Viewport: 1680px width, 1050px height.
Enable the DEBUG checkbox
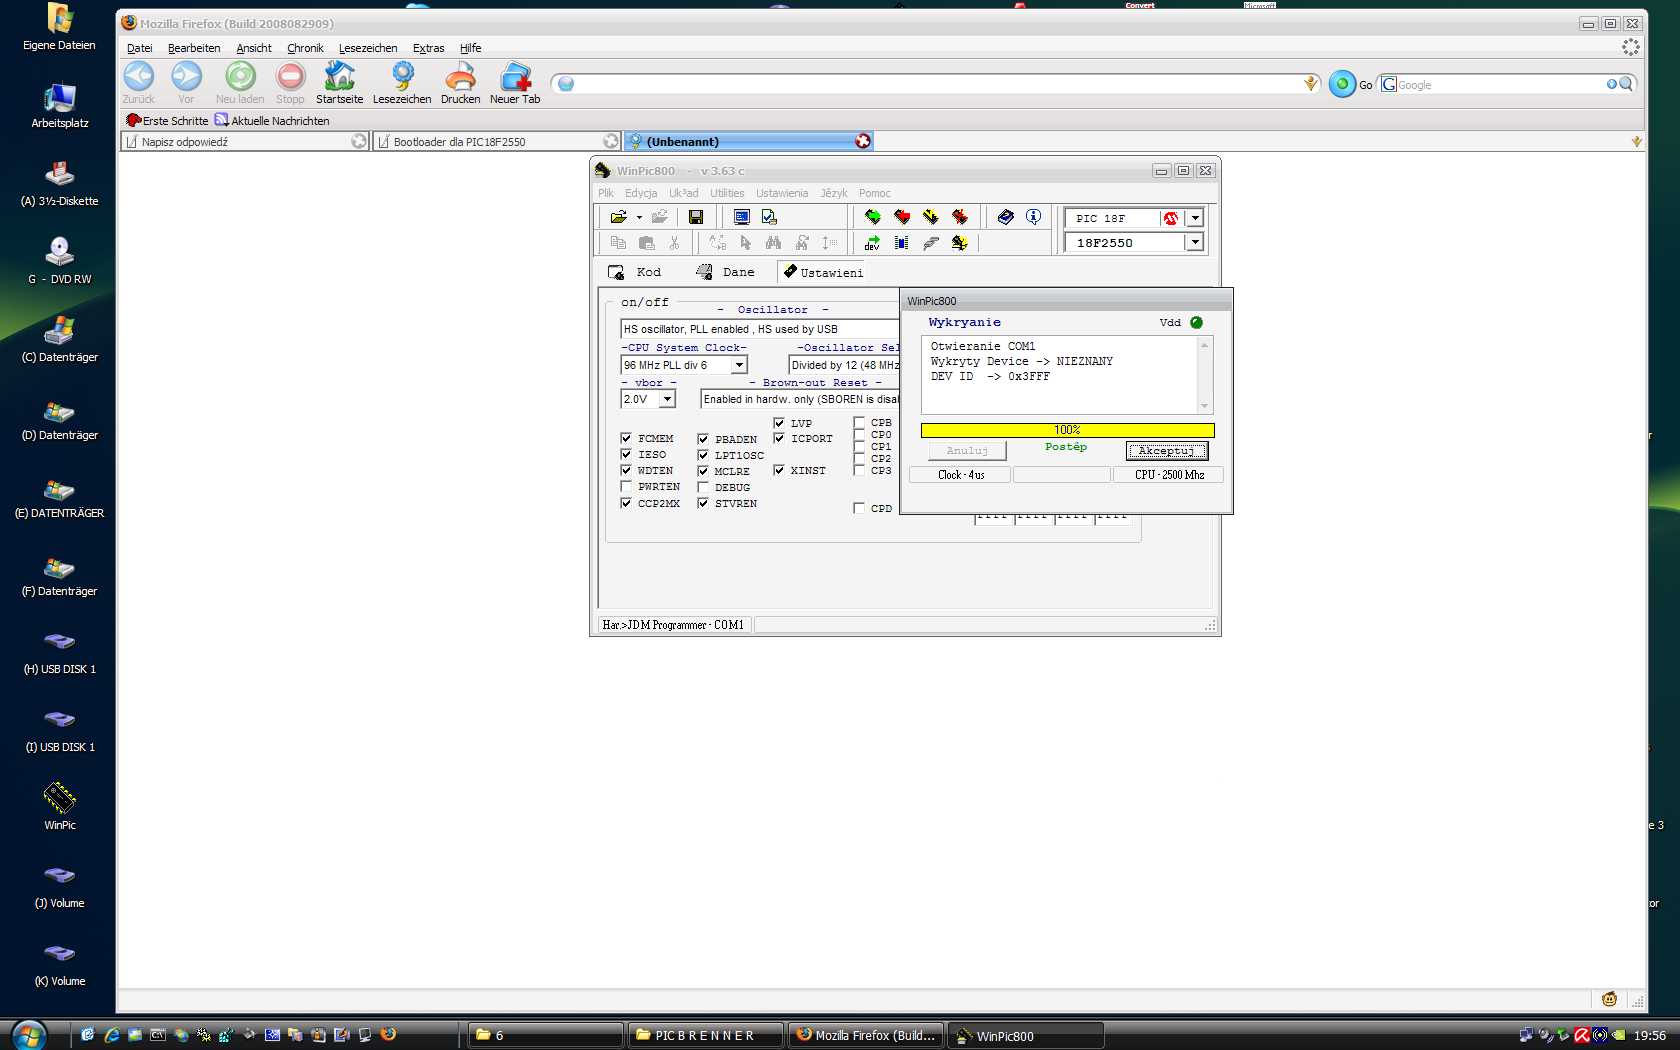tap(703, 487)
